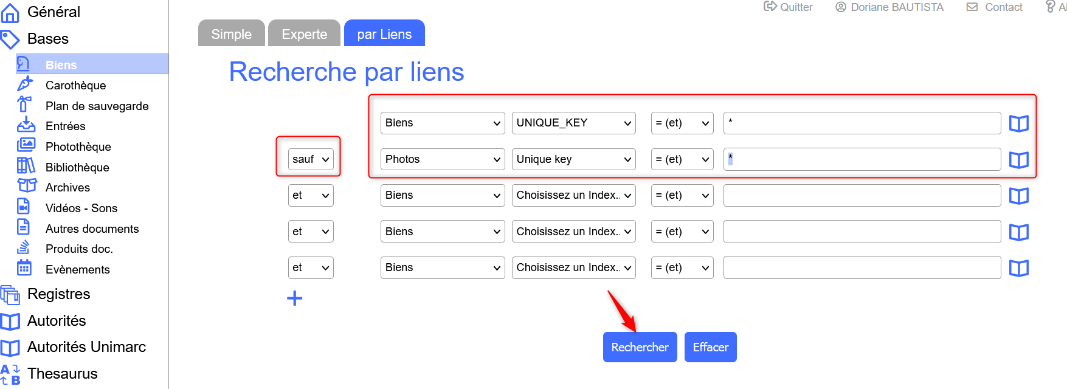The width and height of the screenshot is (1067, 389).
Task: Open the book icon beside UNIQUE_KEY row
Action: (x=1018, y=123)
